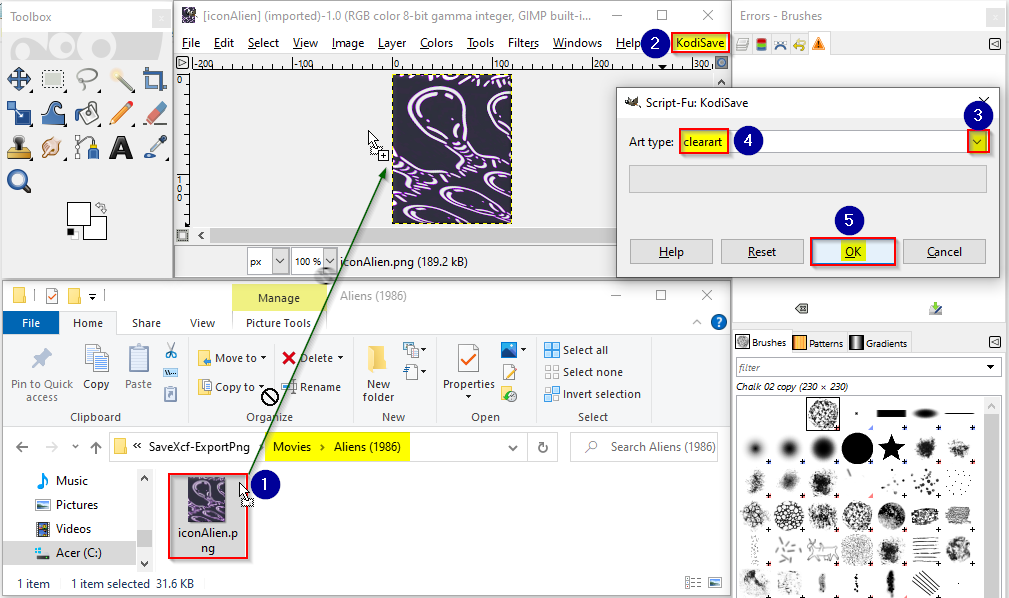Click the Errors warning triangle tab icon

[818, 44]
